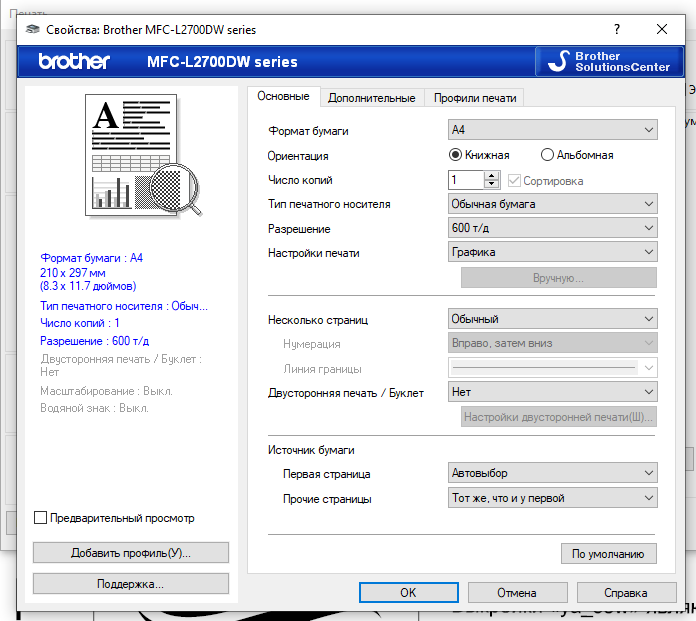Open Brother SolutionsCenter link
696x621 pixels.
[609, 61]
